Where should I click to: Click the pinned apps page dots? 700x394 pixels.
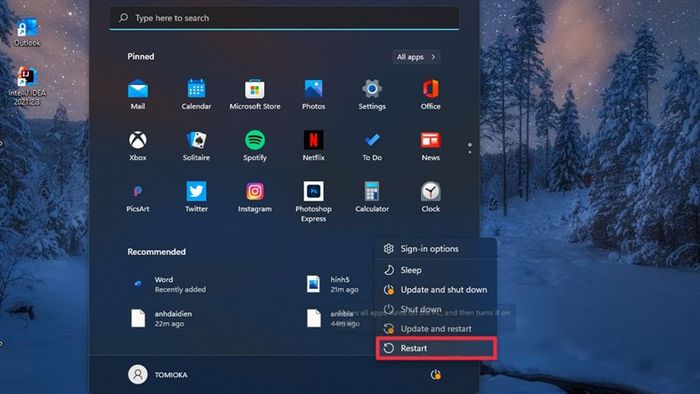(470, 148)
